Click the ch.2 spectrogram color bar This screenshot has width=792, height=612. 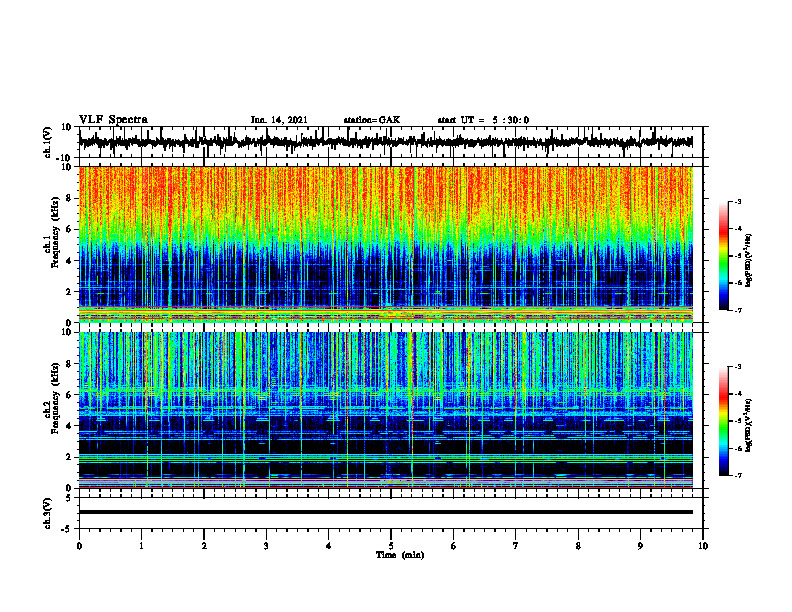(x=723, y=421)
